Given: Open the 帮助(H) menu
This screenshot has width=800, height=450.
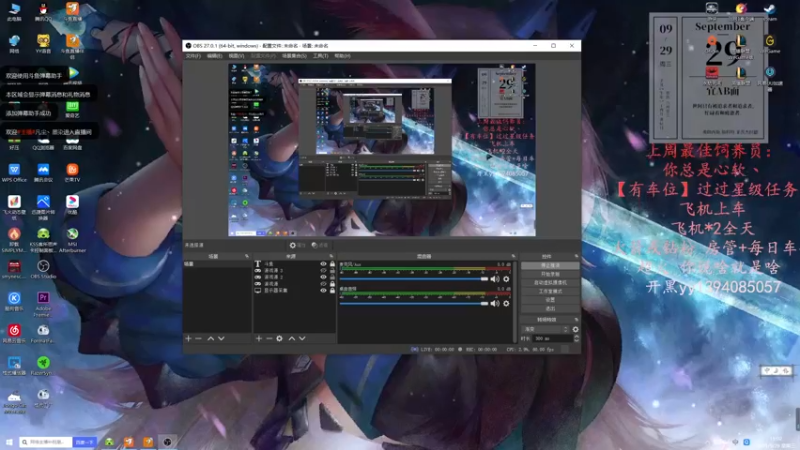Looking at the screenshot, I should pyautogui.click(x=342, y=56).
